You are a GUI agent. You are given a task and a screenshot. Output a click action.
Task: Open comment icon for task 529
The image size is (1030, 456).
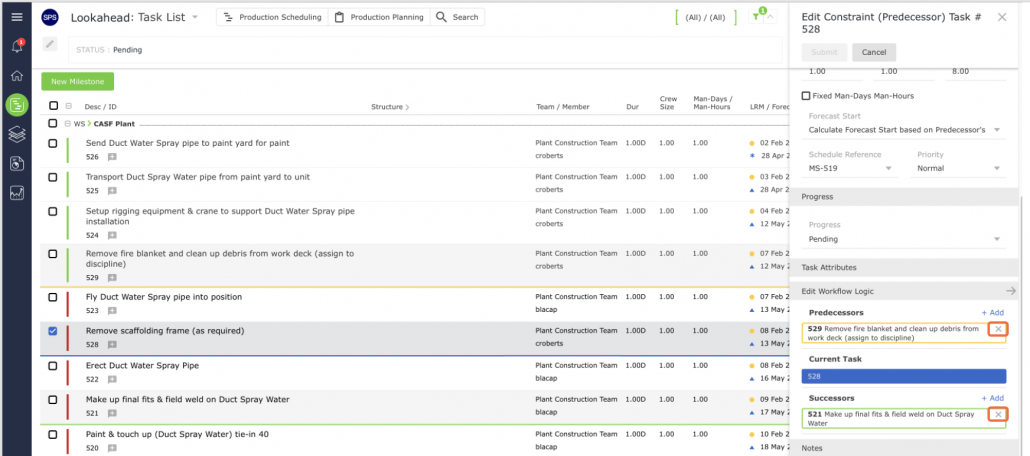pos(112,278)
